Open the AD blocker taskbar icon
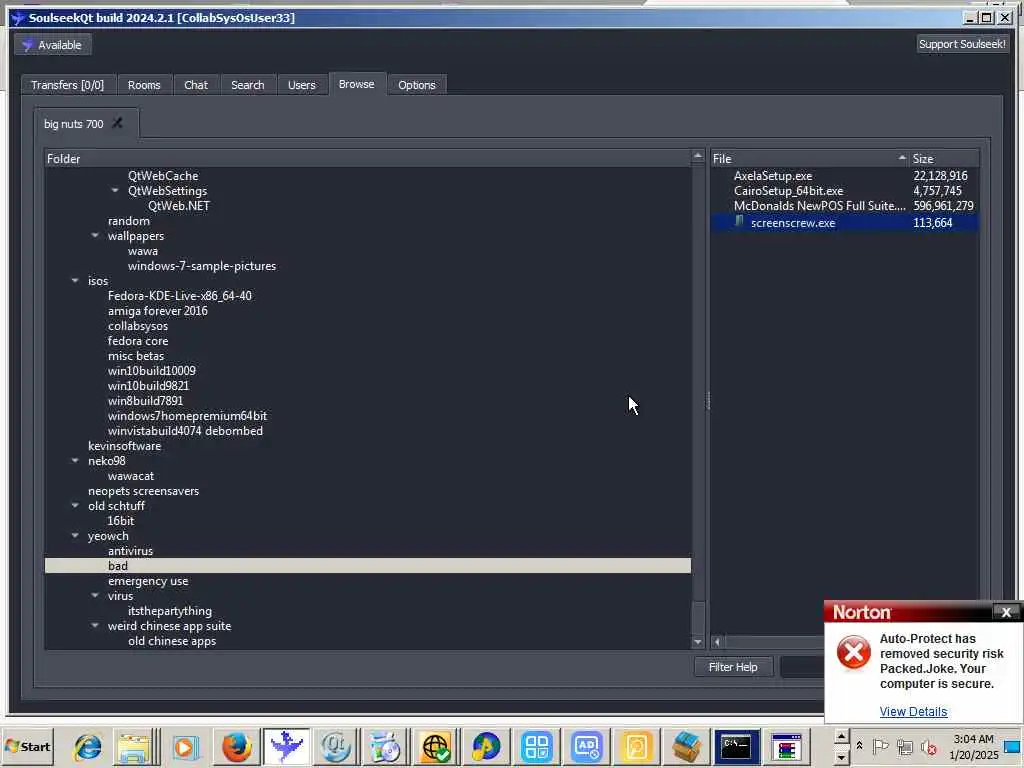This screenshot has width=1024, height=768. pyautogui.click(x=586, y=746)
